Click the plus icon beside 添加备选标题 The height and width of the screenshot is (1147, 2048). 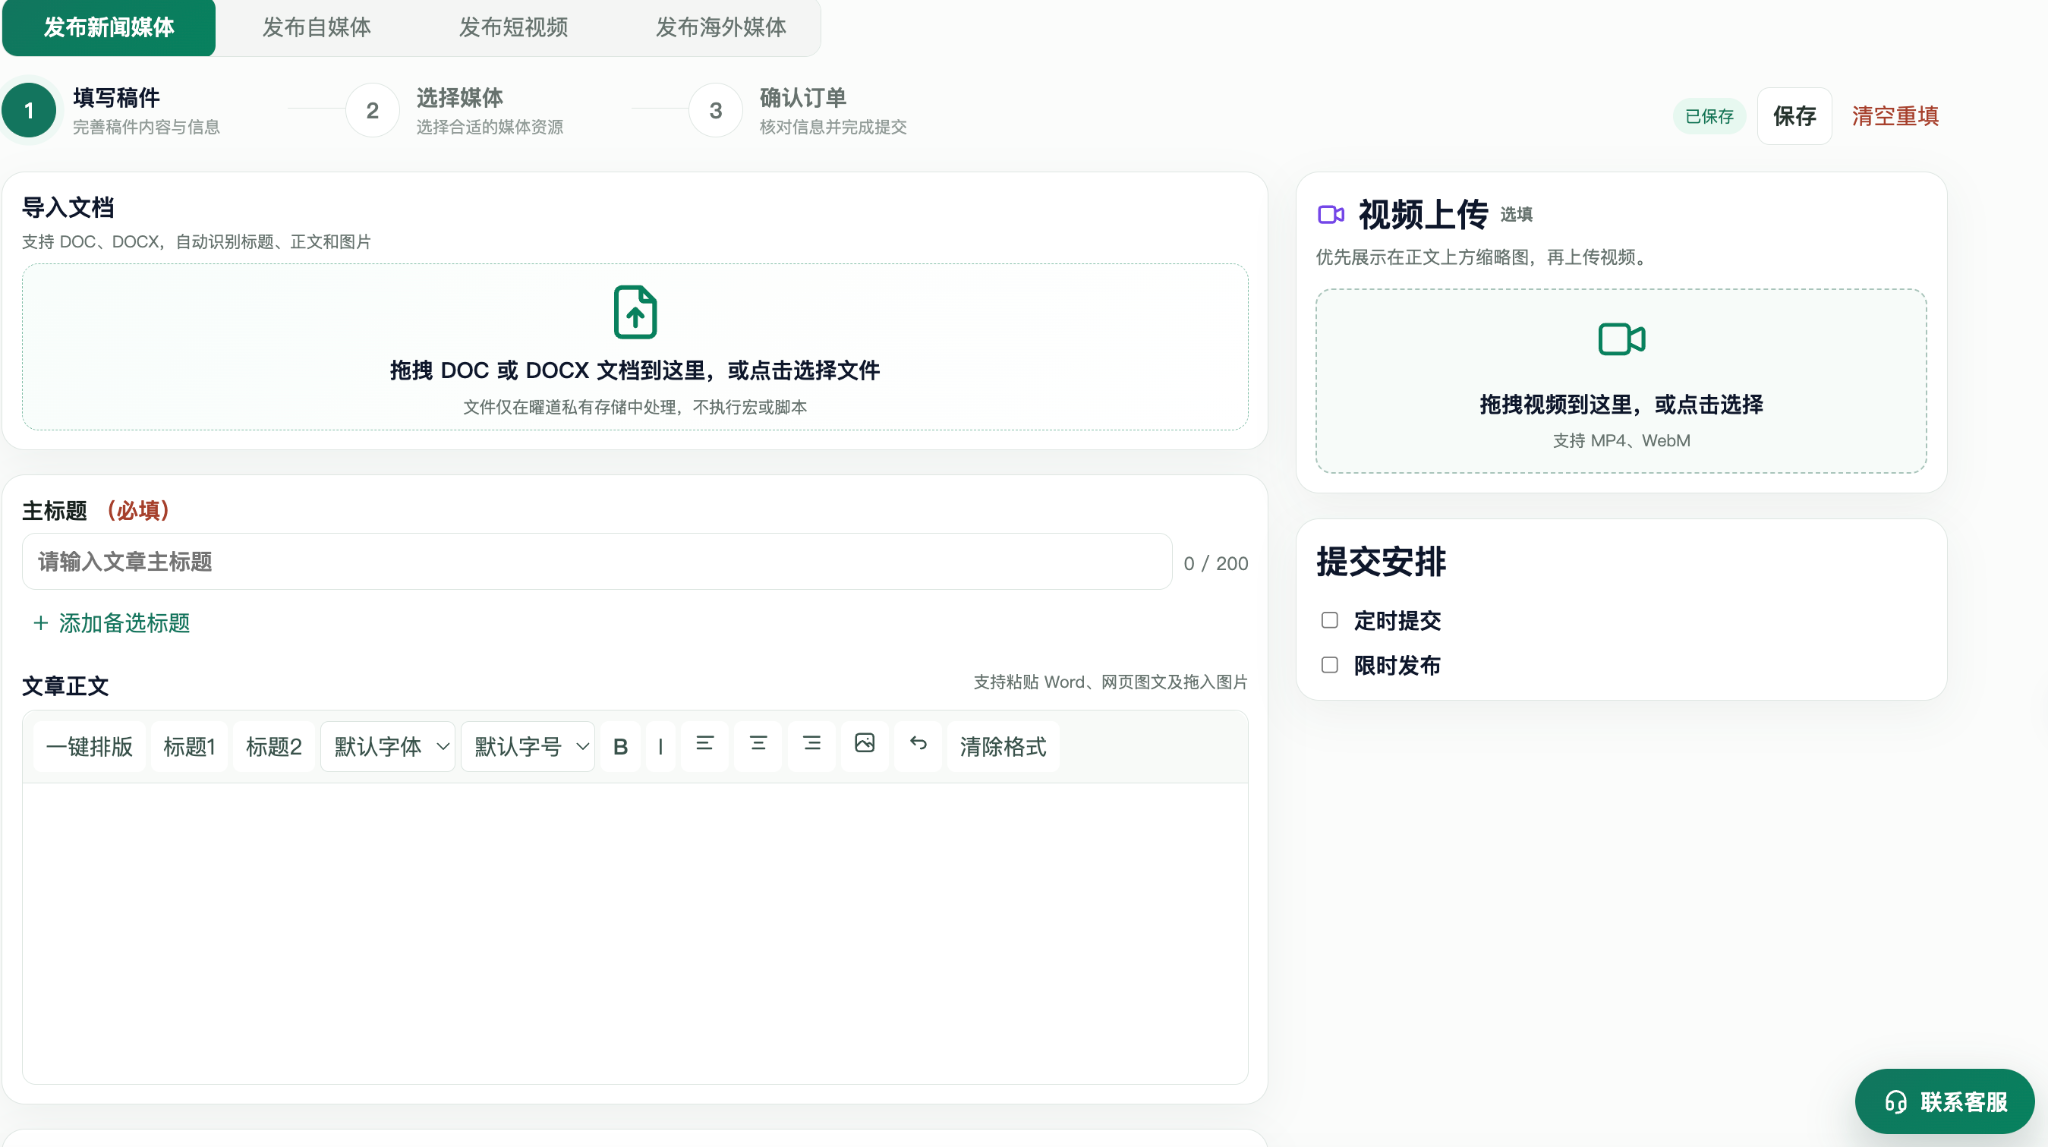point(40,623)
